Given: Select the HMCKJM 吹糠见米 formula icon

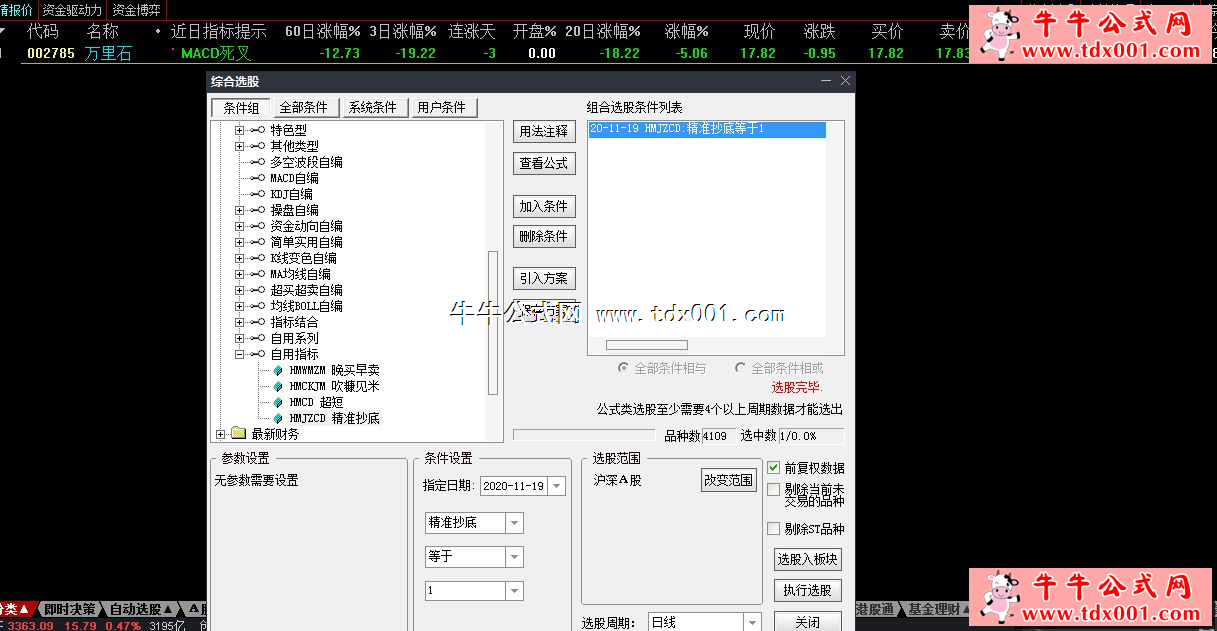Looking at the screenshot, I should pos(278,386).
